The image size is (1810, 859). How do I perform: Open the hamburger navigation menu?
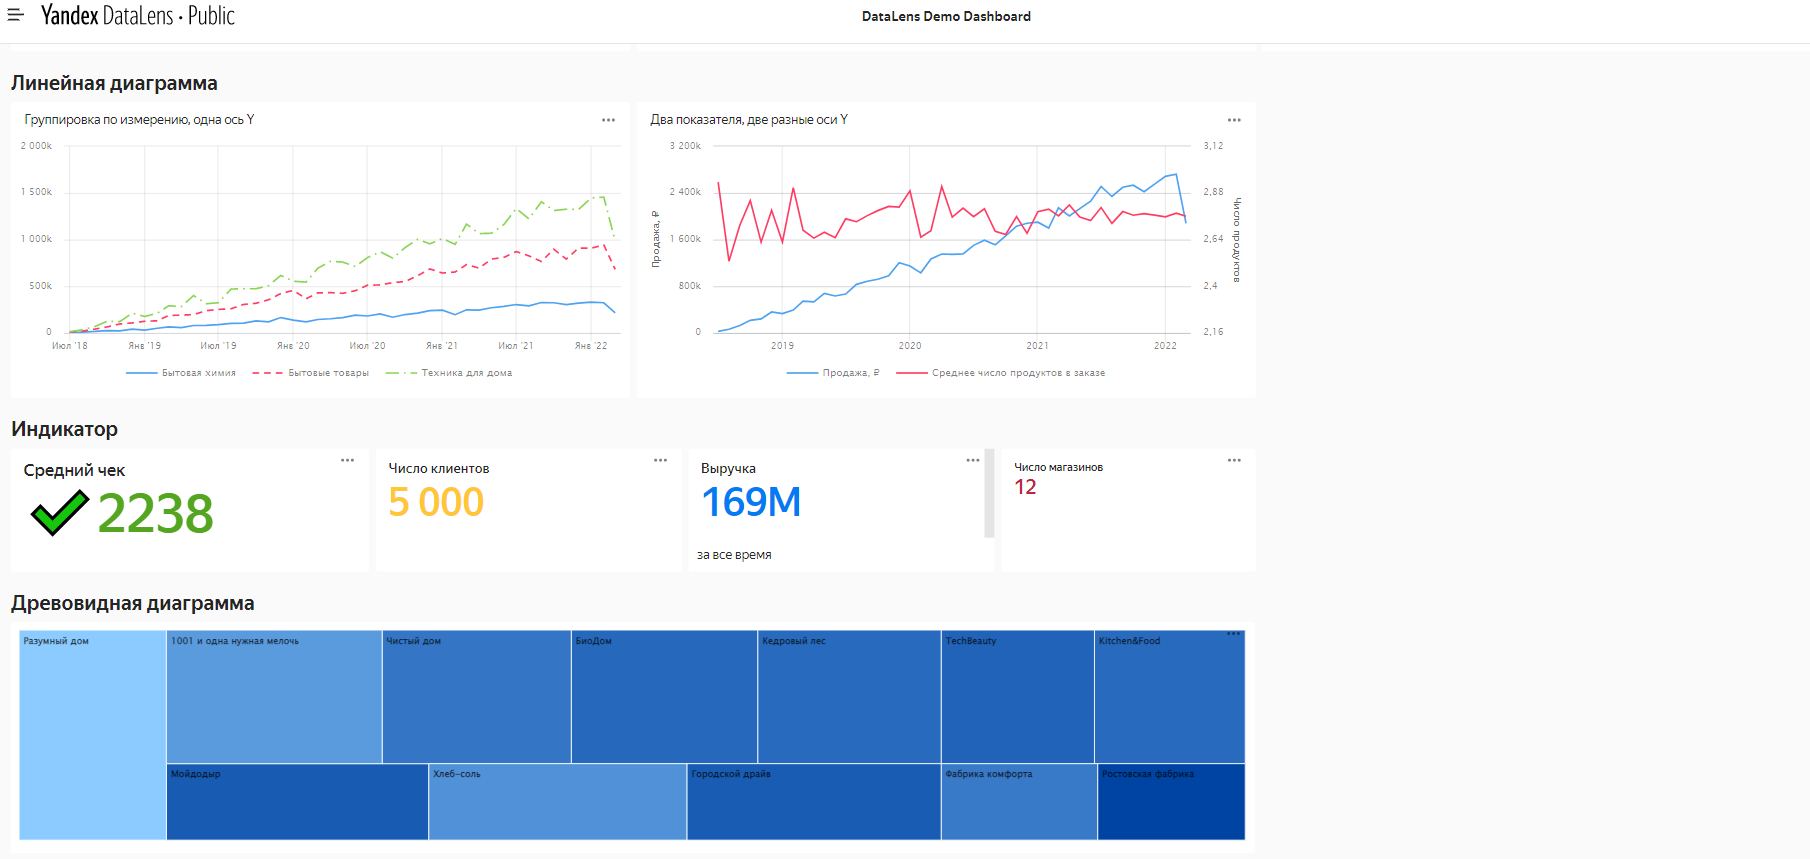[15, 15]
